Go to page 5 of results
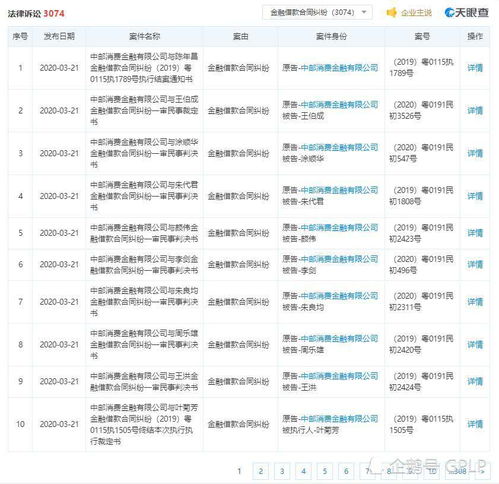499x484 pixels. (325, 471)
